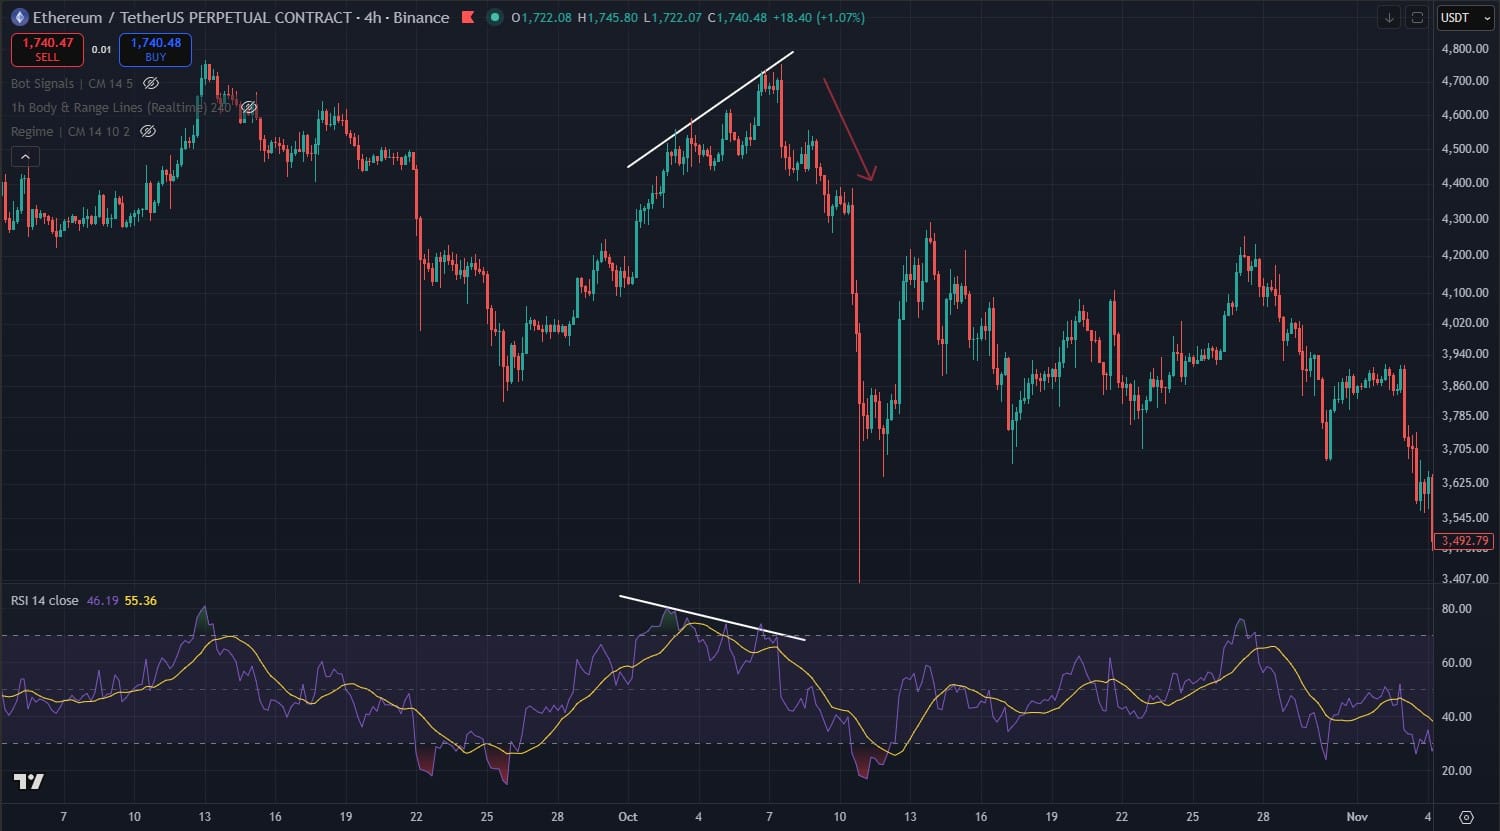Collapse the indicator legend with the chevron
This screenshot has width=1500, height=831.
(25, 156)
